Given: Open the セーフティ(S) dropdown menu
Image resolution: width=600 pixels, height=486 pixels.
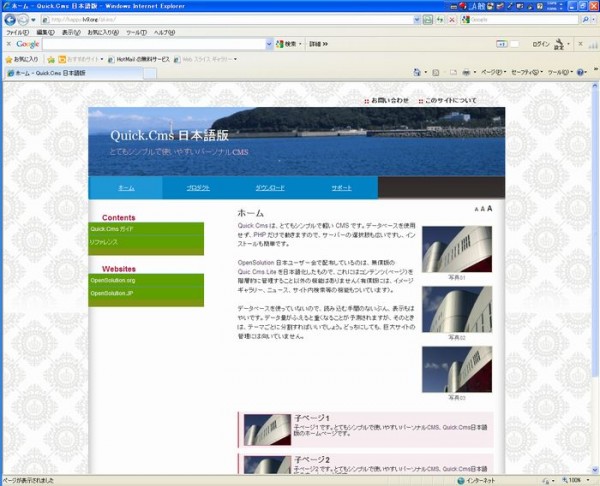Looking at the screenshot, I should click(x=526, y=73).
